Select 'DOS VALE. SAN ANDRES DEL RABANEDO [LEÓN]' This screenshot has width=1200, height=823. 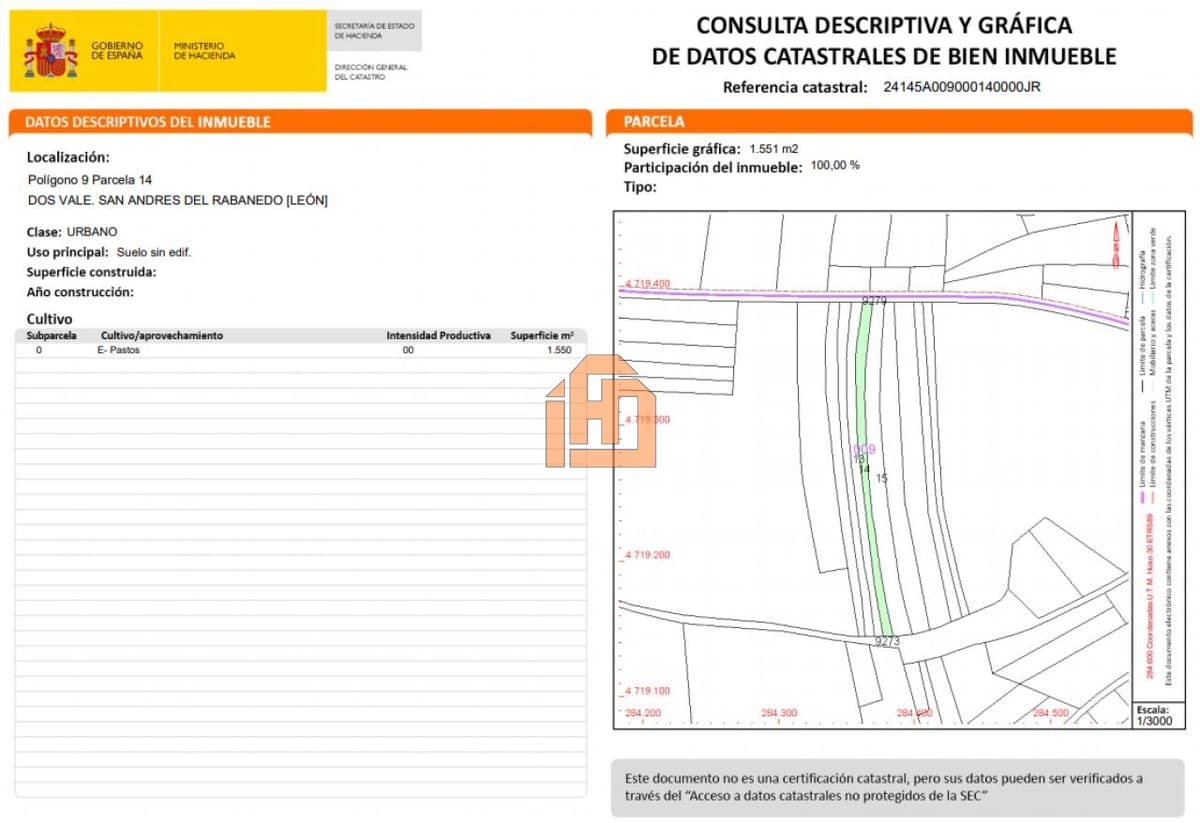pyautogui.click(x=178, y=200)
